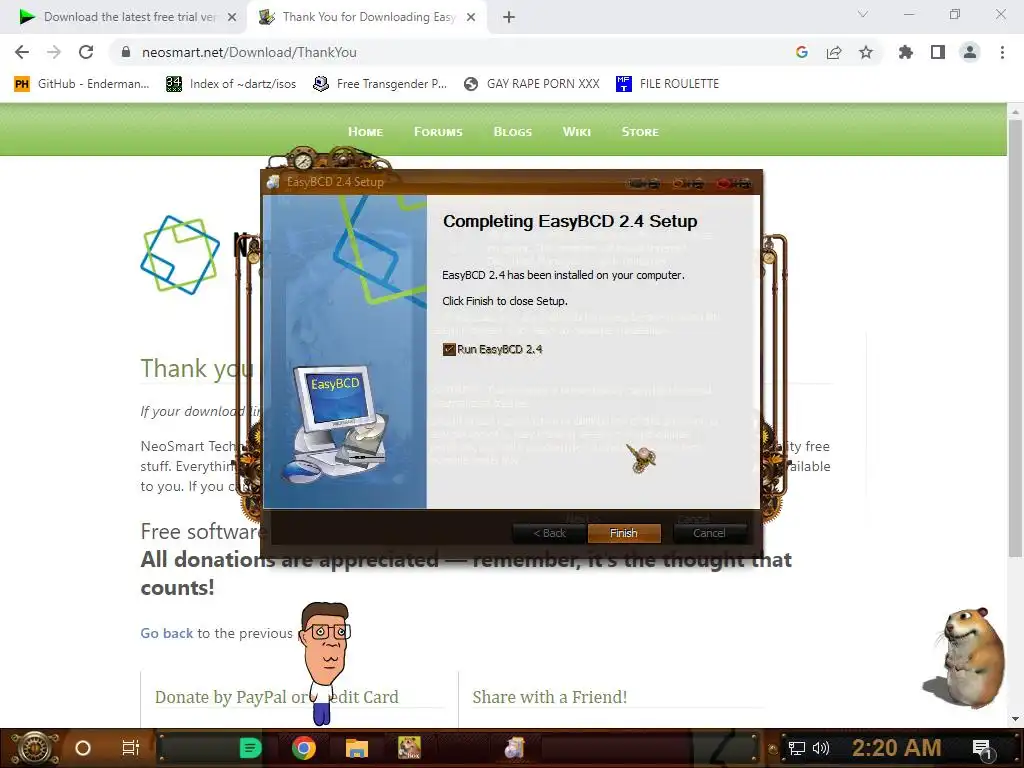
Task: Restore down the Chrome window
Action: [955, 14]
